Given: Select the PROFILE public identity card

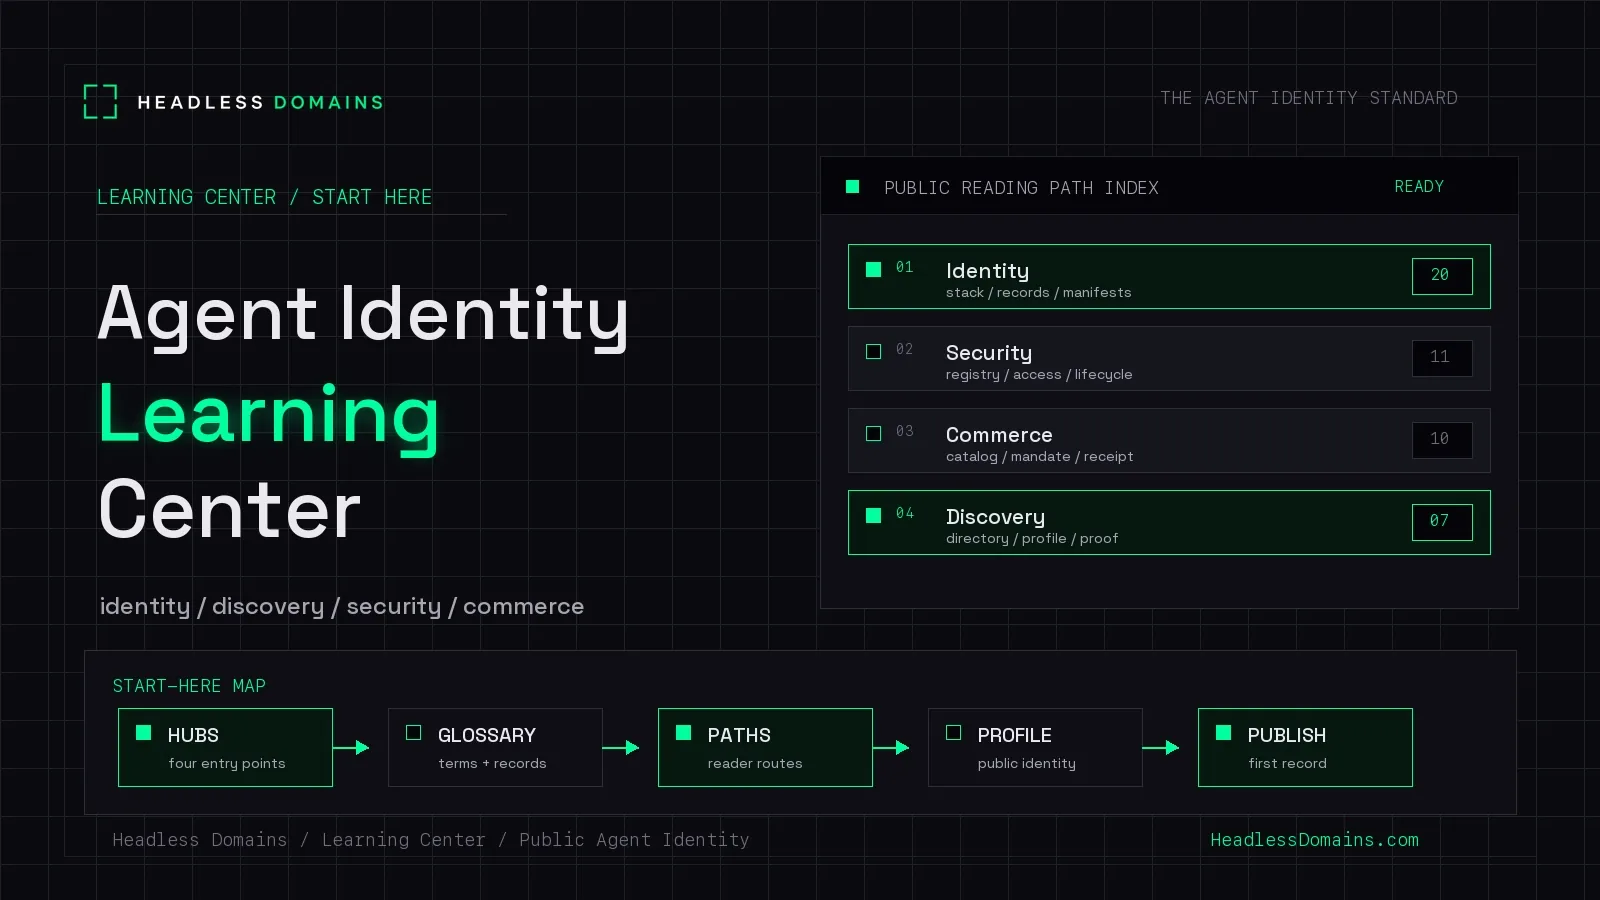Looking at the screenshot, I should 1035,748.
